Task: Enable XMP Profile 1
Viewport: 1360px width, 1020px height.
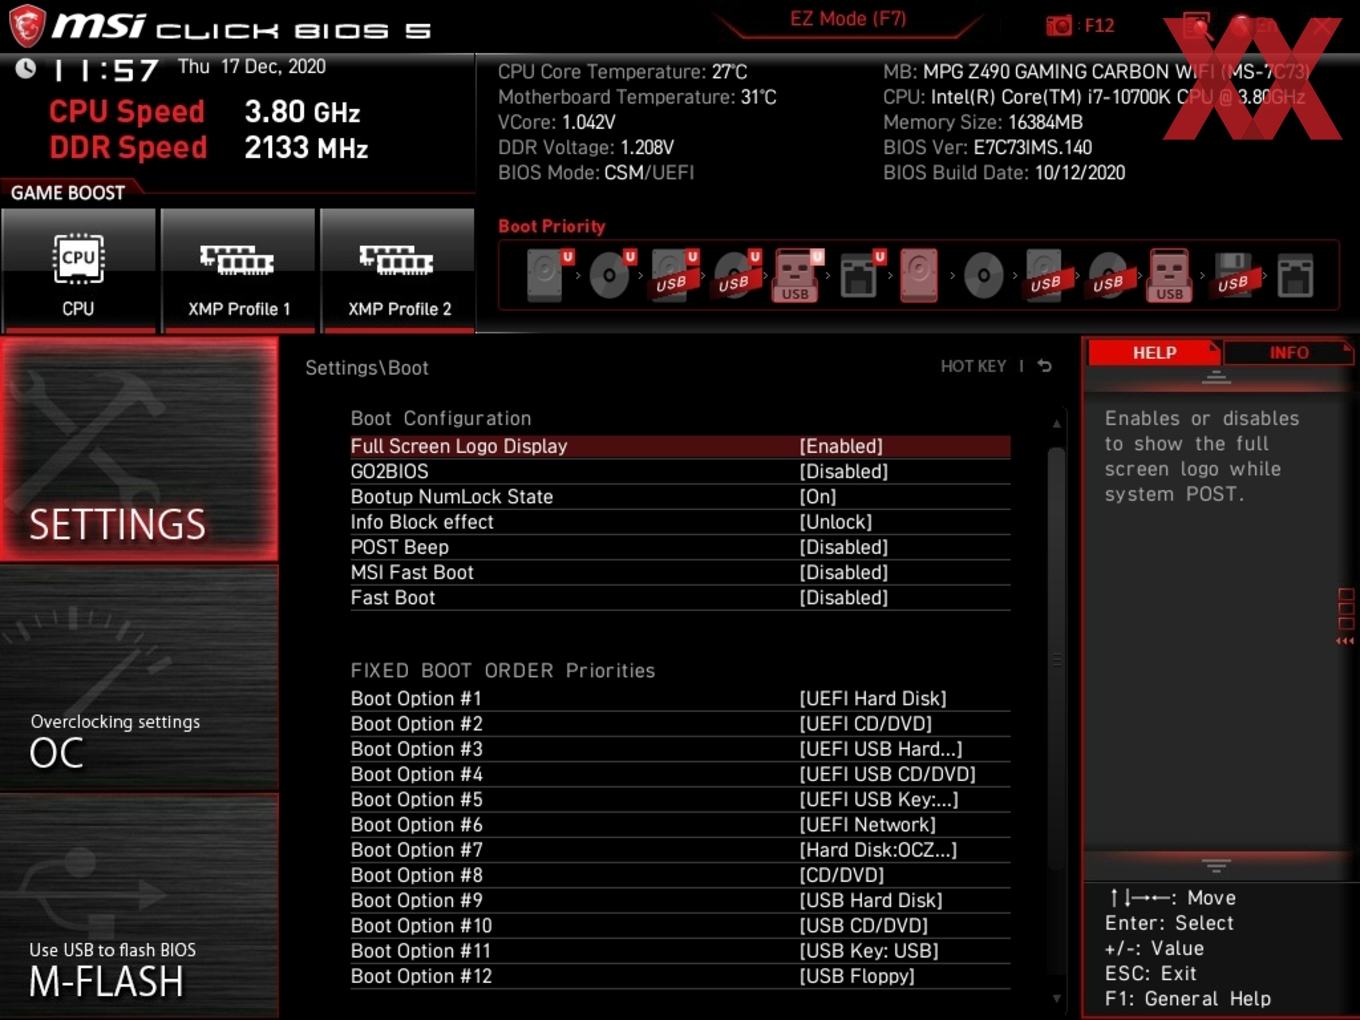Action: tap(238, 270)
